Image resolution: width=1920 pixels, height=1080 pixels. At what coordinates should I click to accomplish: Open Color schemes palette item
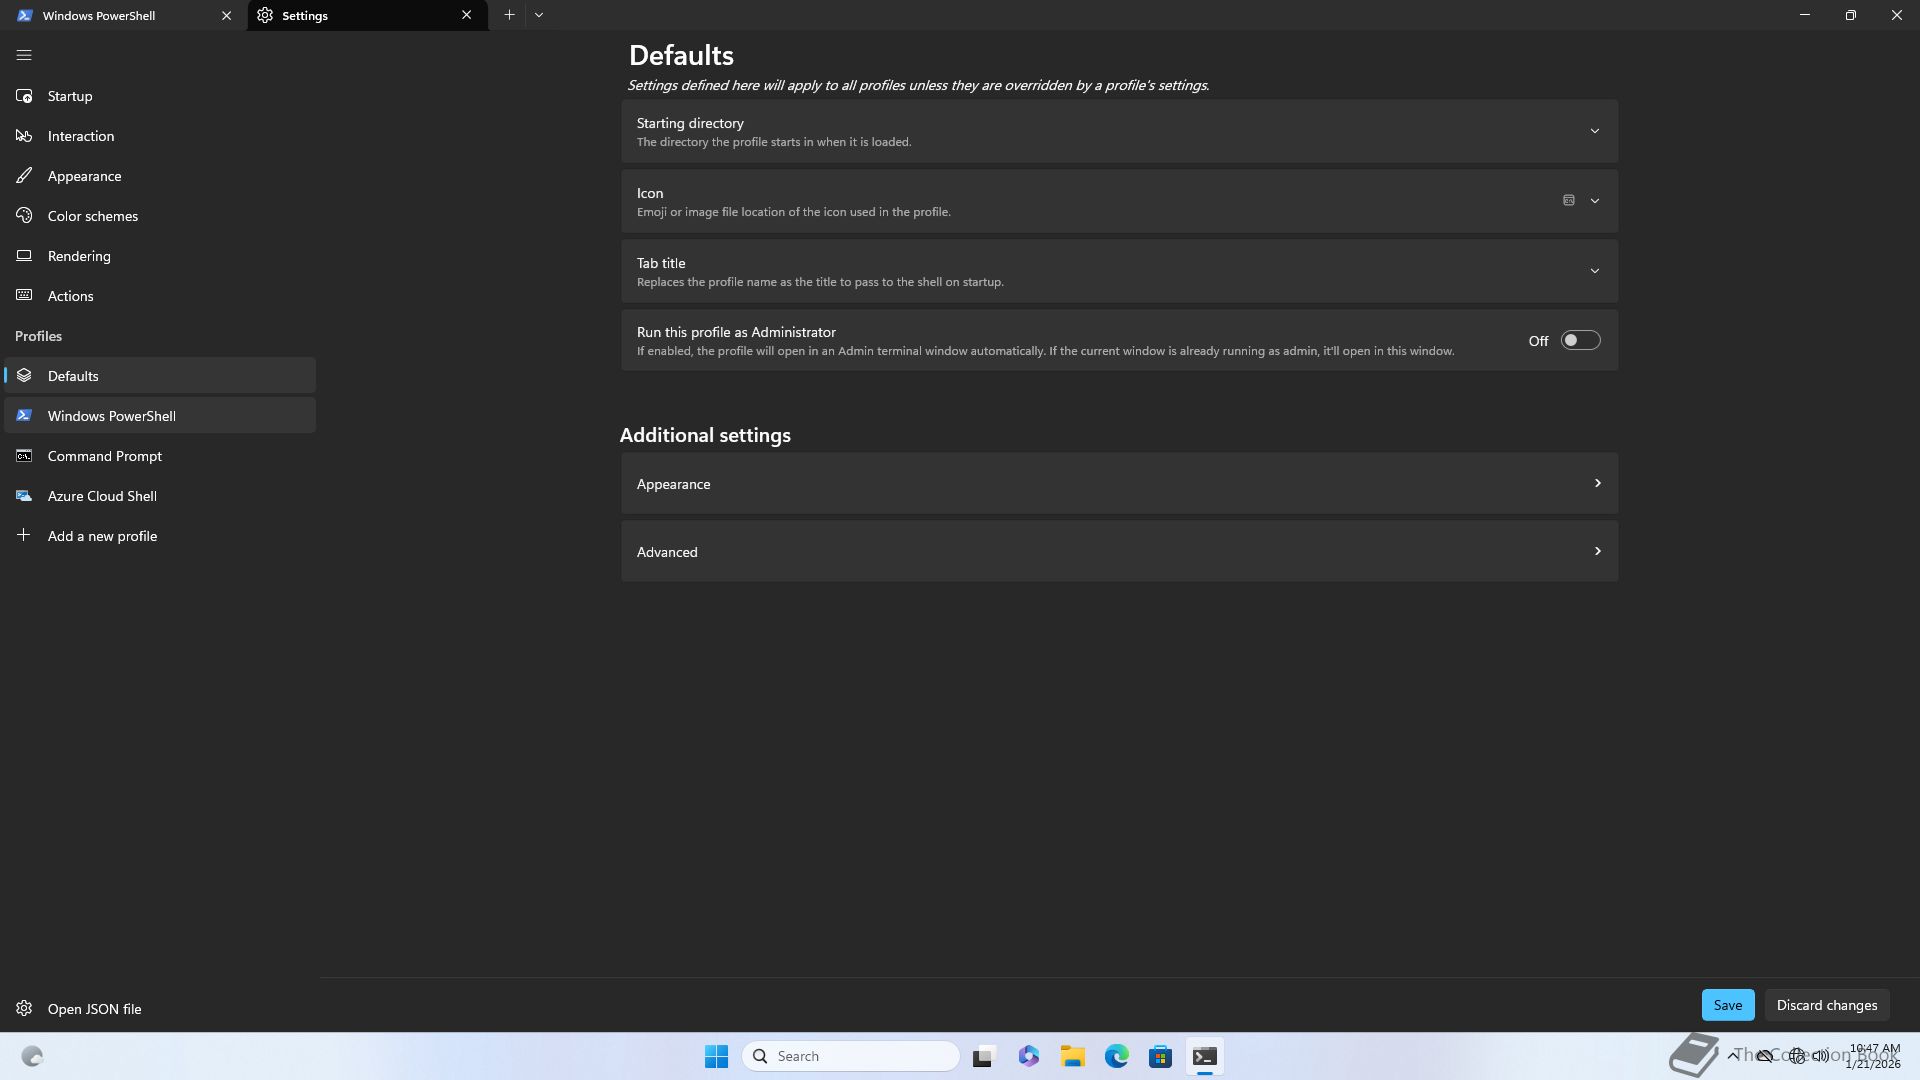[x=92, y=216]
